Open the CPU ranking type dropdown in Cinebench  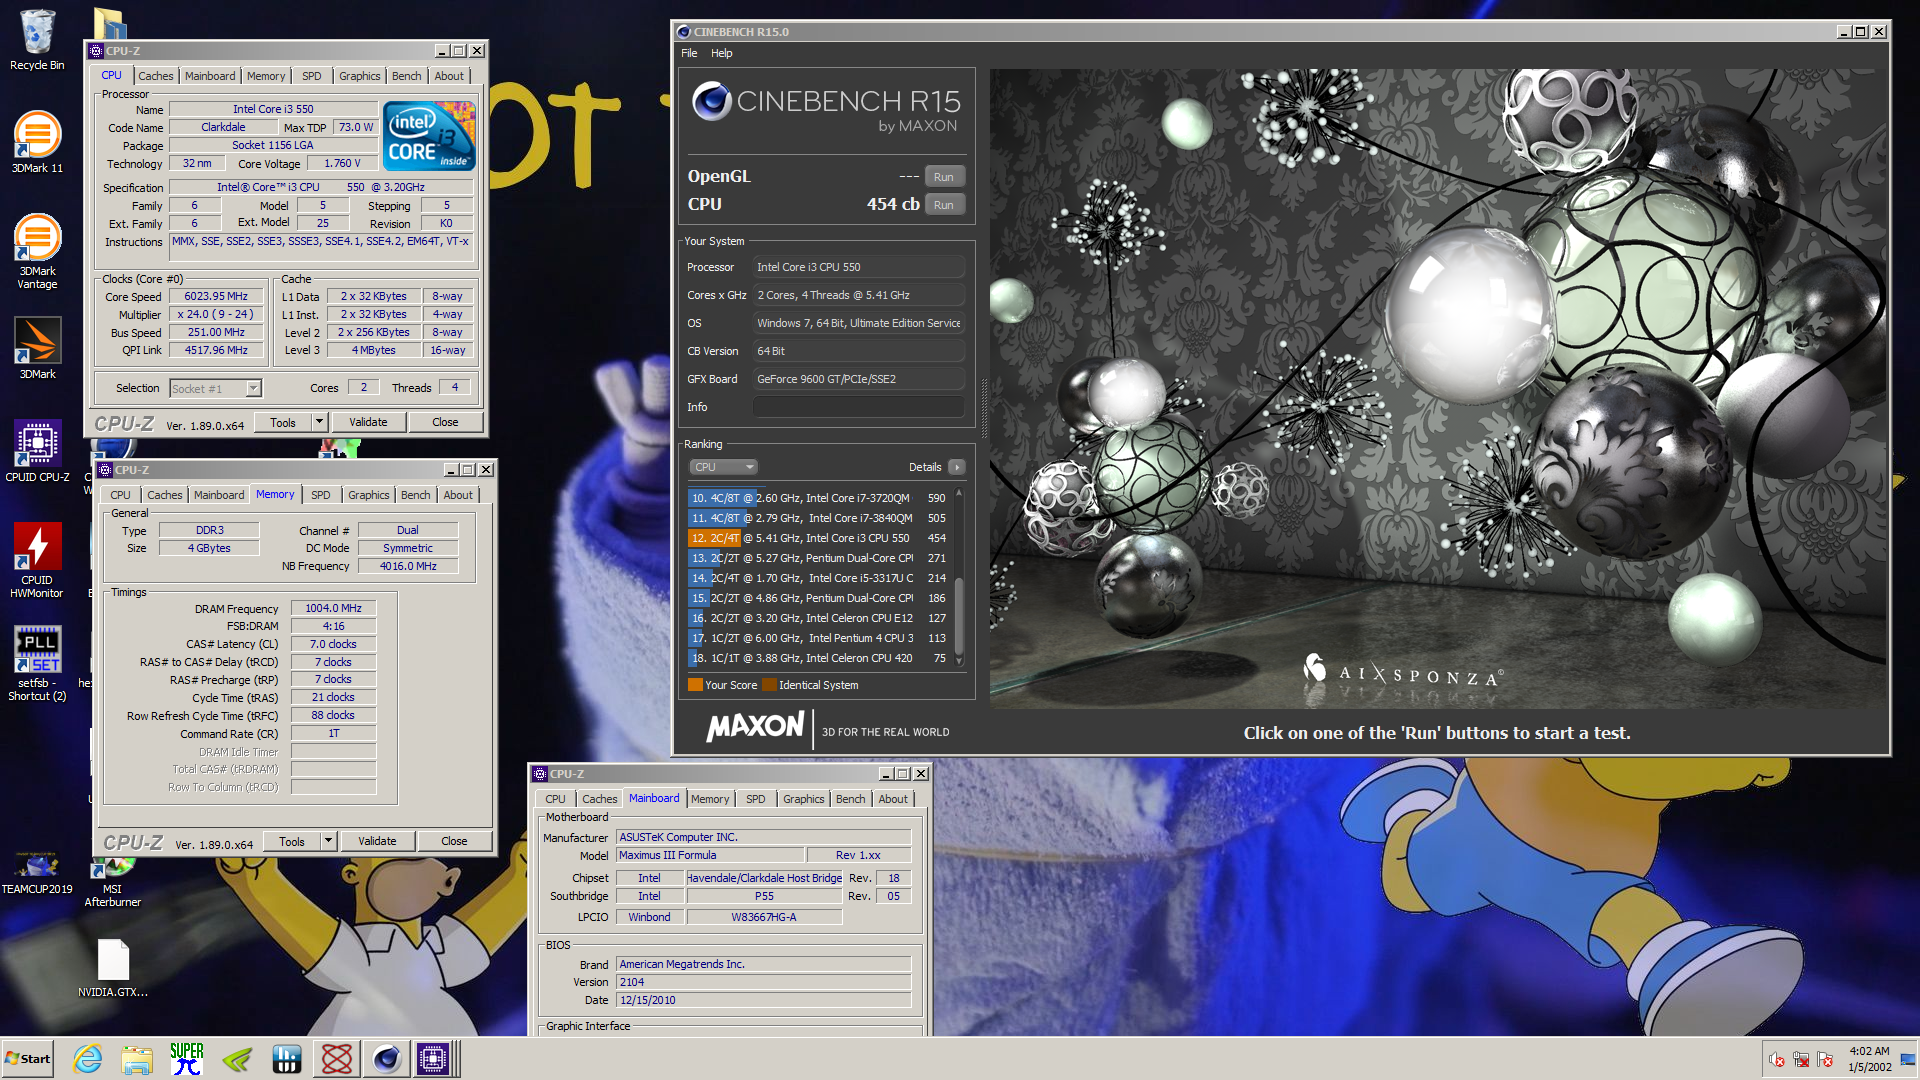(723, 467)
